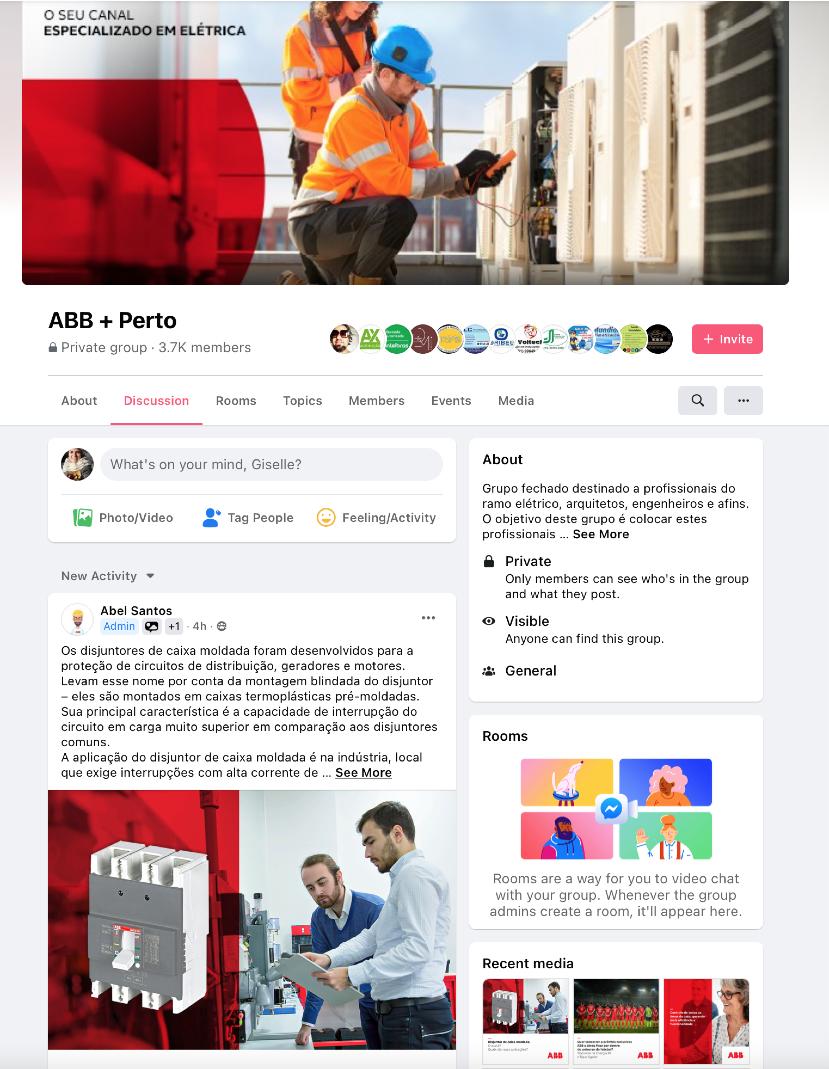Viewport: 829px width, 1069px height.
Task: Click the Photo/Video icon in composer
Action: click(x=82, y=517)
